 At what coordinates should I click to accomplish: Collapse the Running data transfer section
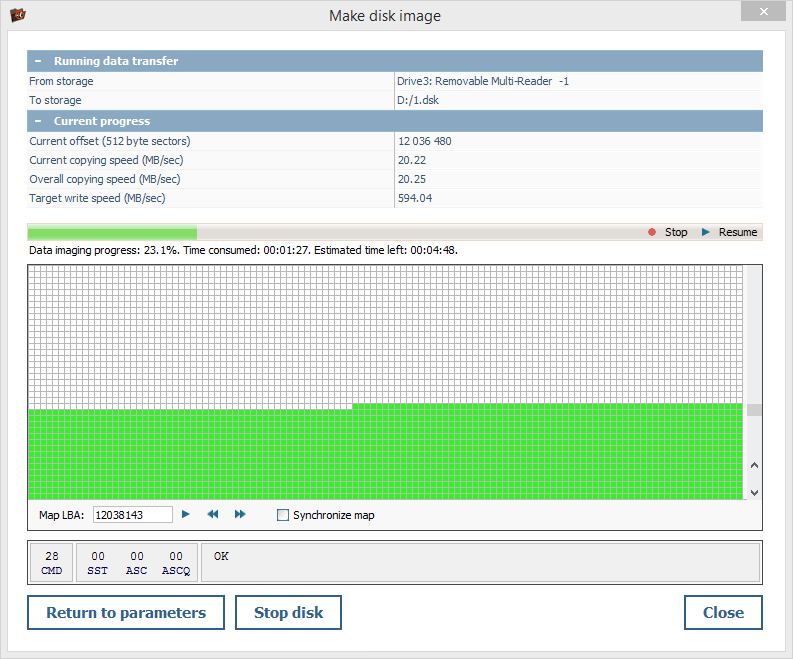click(37, 61)
